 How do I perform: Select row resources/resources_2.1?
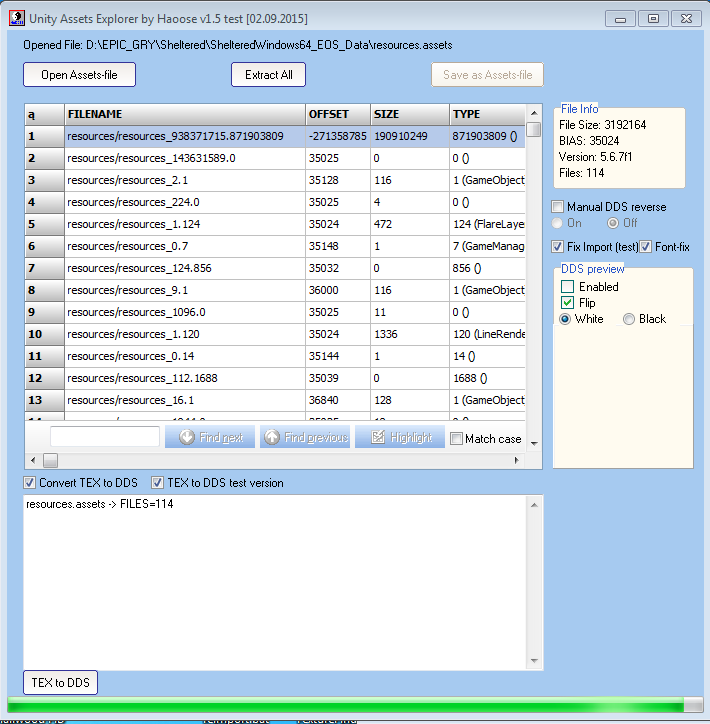[x=185, y=180]
